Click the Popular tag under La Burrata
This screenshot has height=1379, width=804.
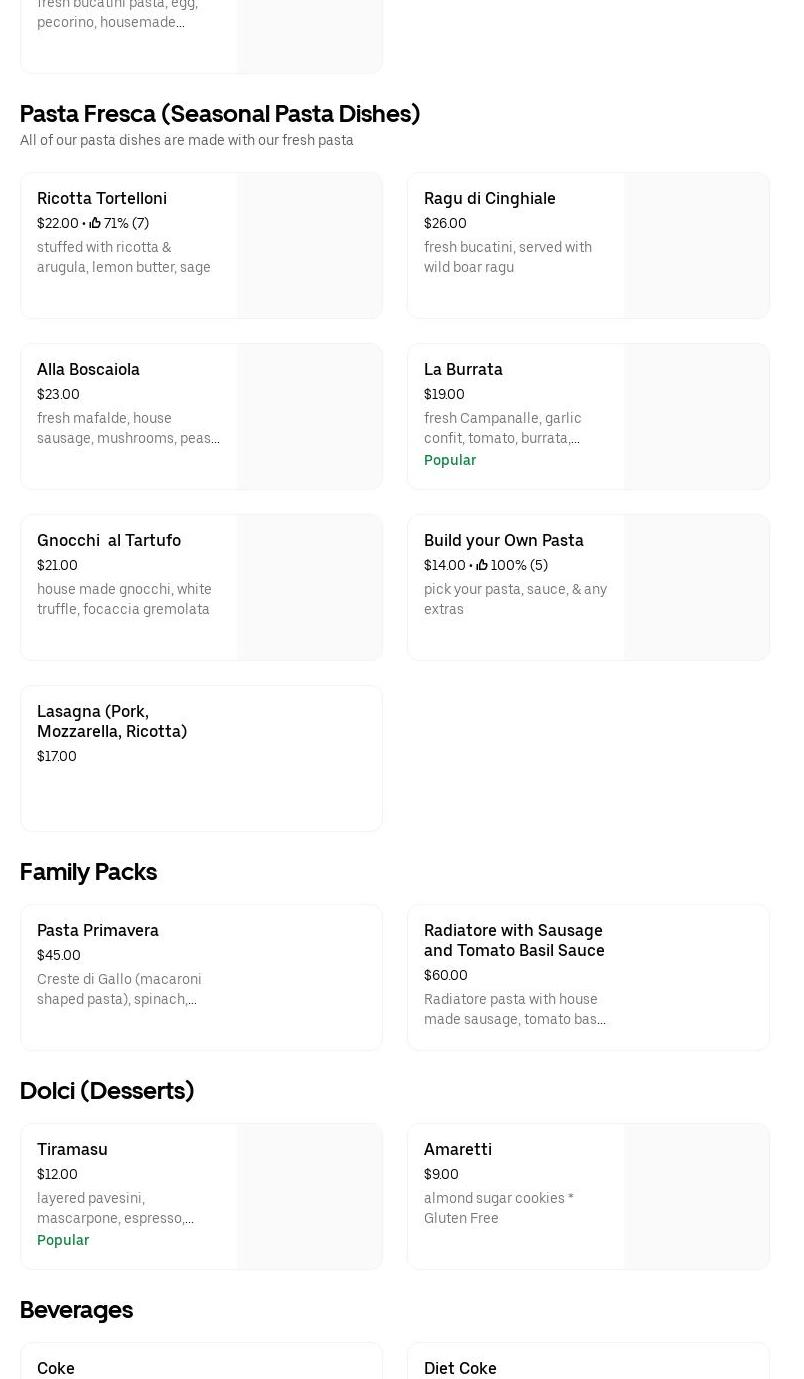click(450, 461)
